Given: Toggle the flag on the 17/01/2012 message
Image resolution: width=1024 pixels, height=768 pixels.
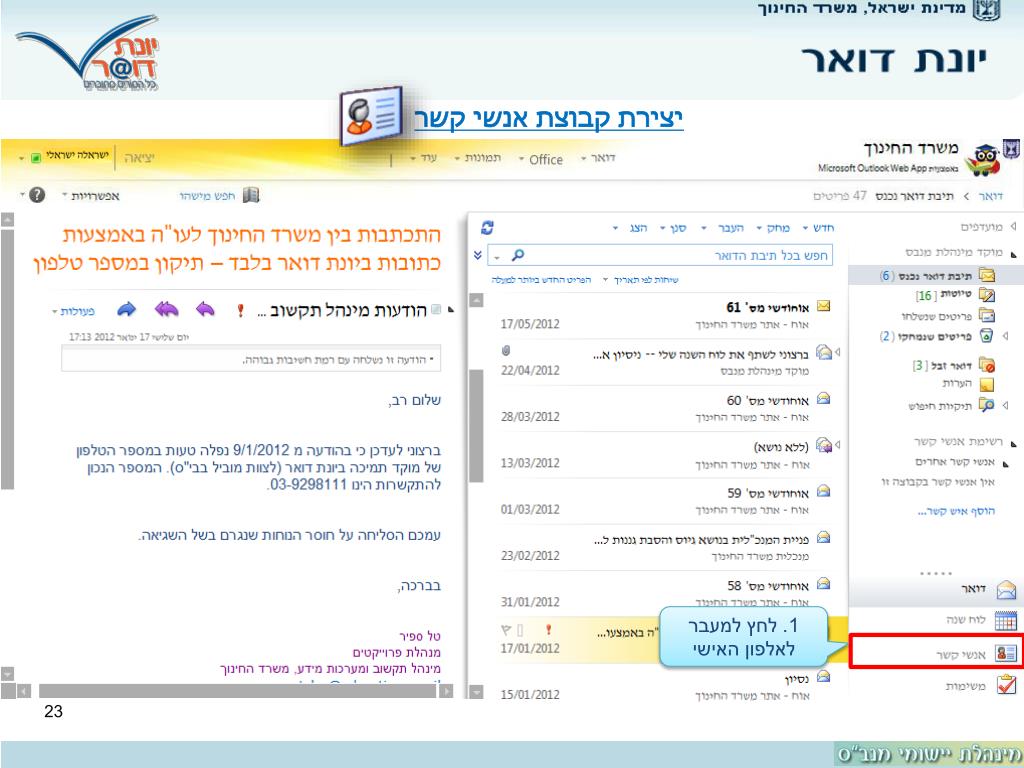Looking at the screenshot, I should pos(505,630).
